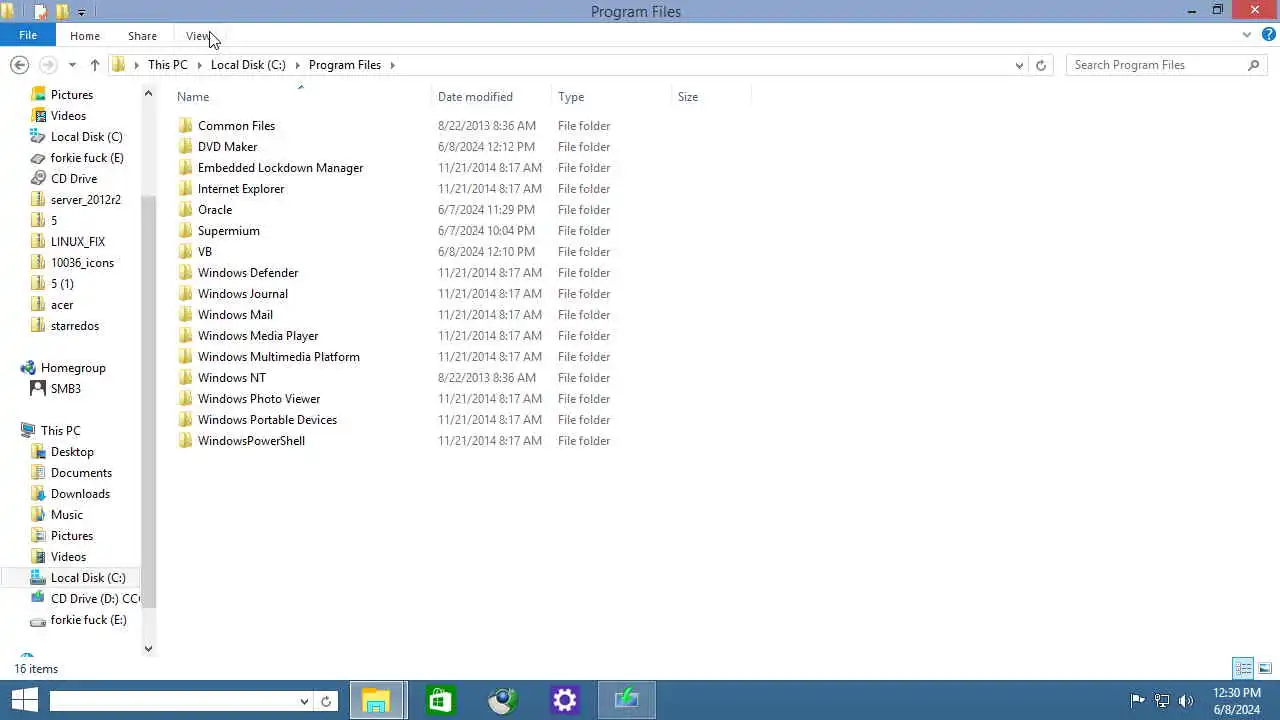Select LINUX_FIX in the navigation pane
This screenshot has width=1280, height=720.
pos(78,242)
